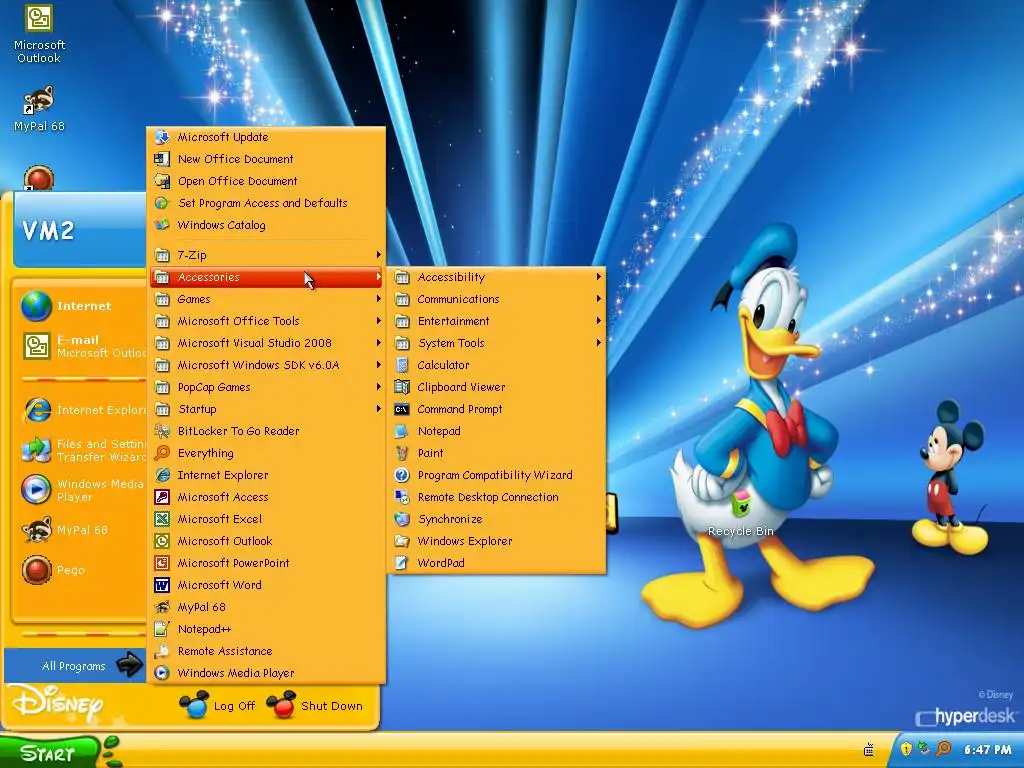Open Remote Assistance in programs list
1024x768 pixels.
266,651
